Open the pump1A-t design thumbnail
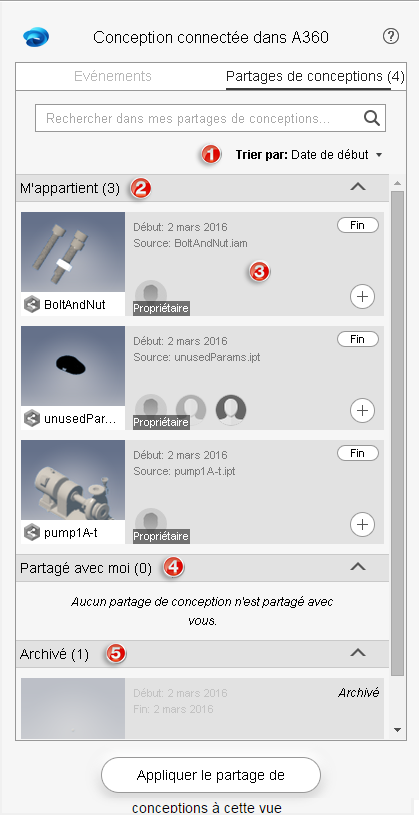Viewport: 419px width, 815px height. (x=73, y=480)
